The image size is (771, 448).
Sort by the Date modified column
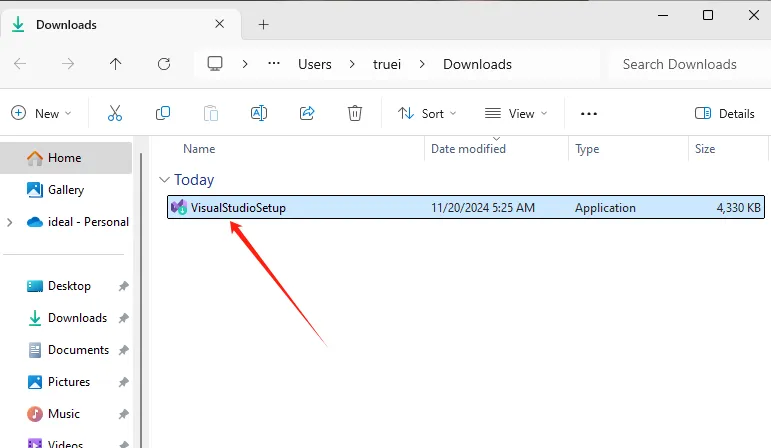[468, 149]
